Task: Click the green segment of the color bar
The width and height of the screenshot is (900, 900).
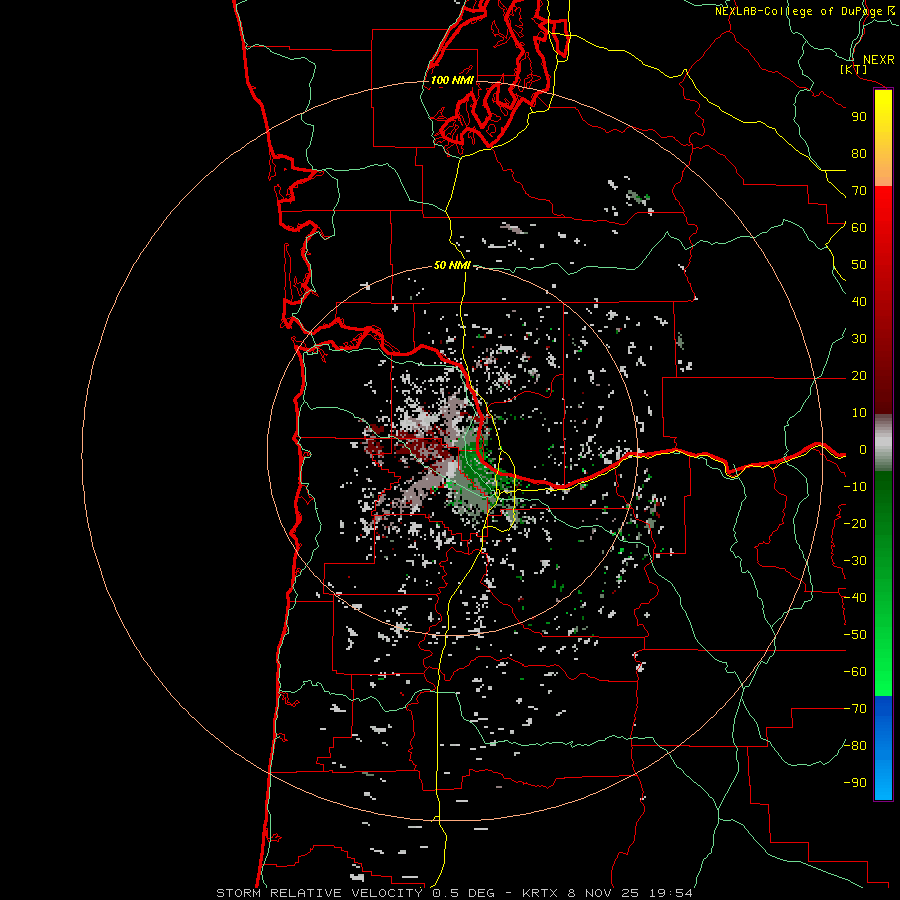Action: point(883,584)
